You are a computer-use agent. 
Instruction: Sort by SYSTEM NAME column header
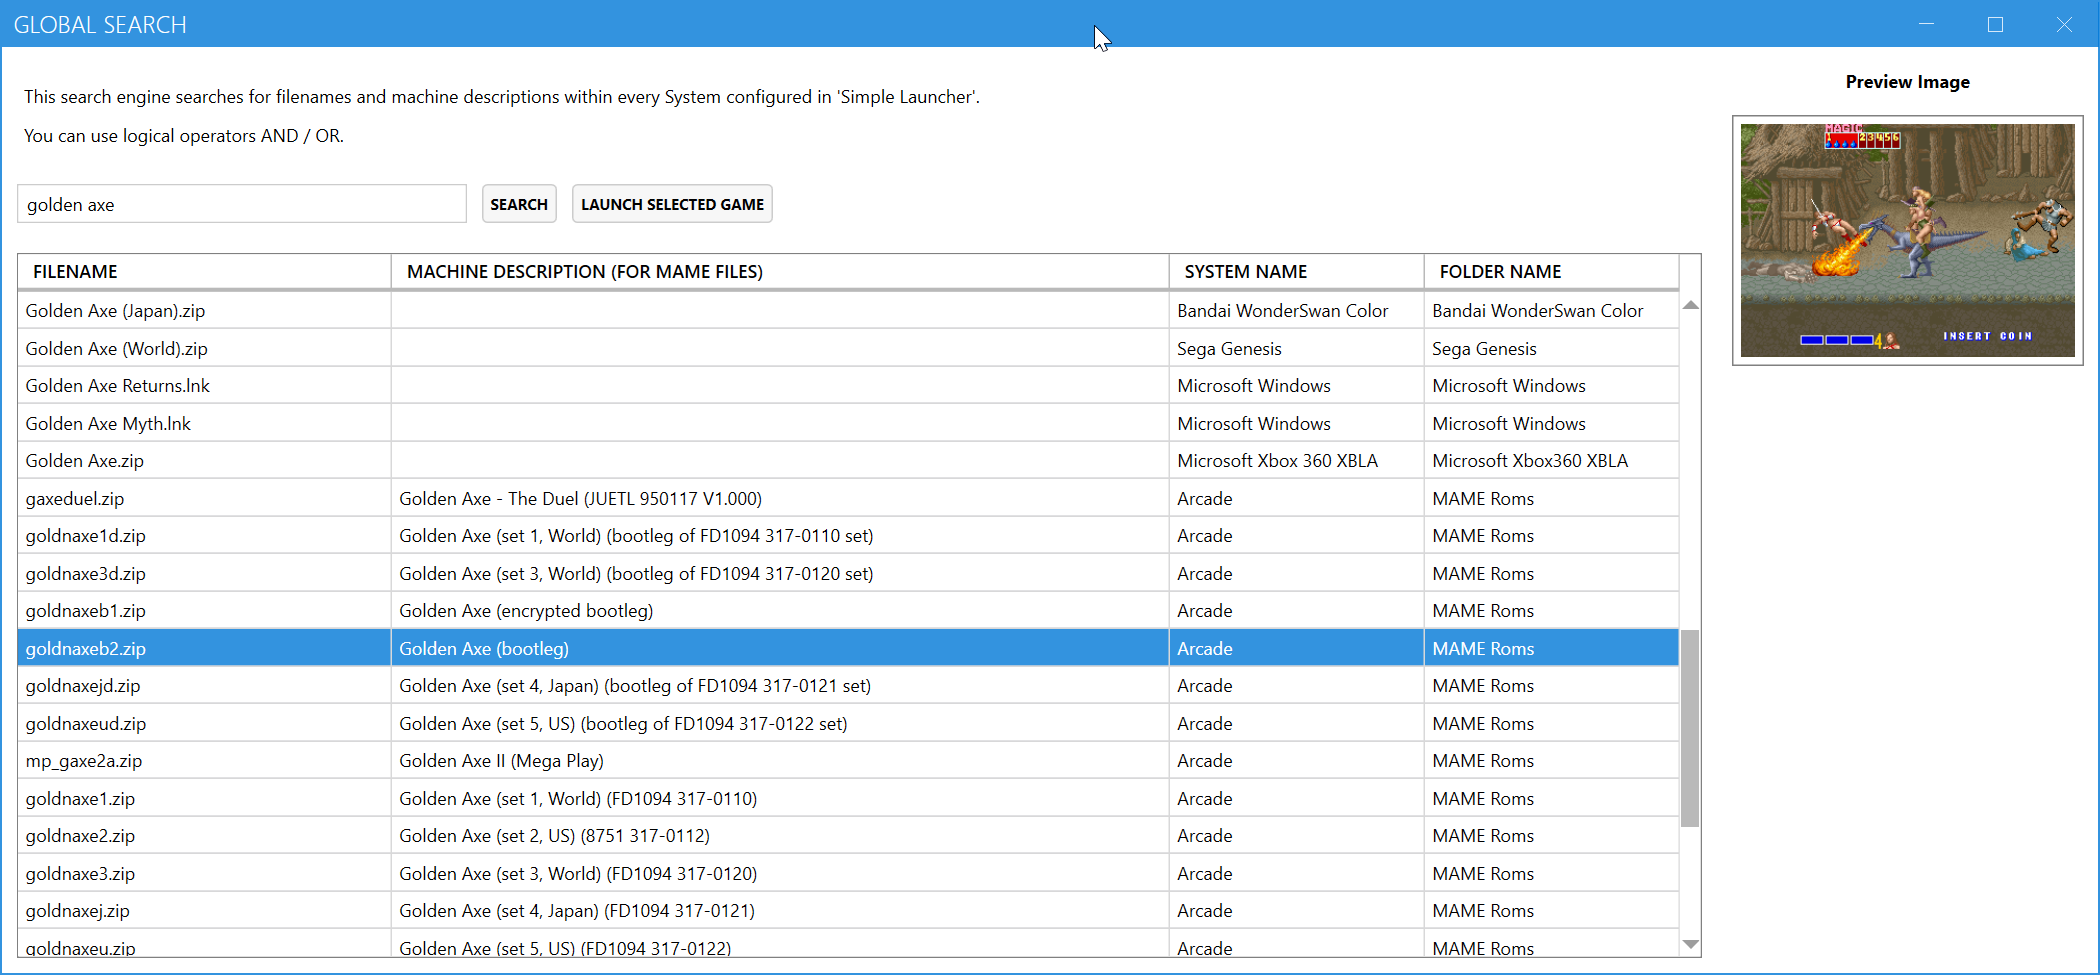pyautogui.click(x=1296, y=272)
